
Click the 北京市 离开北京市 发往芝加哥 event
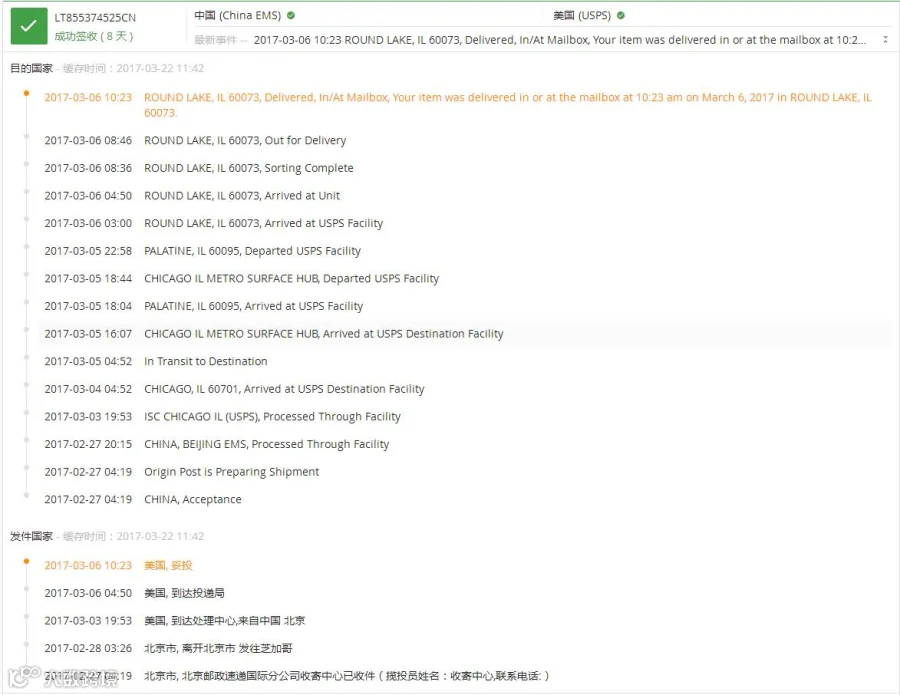pos(168,649)
